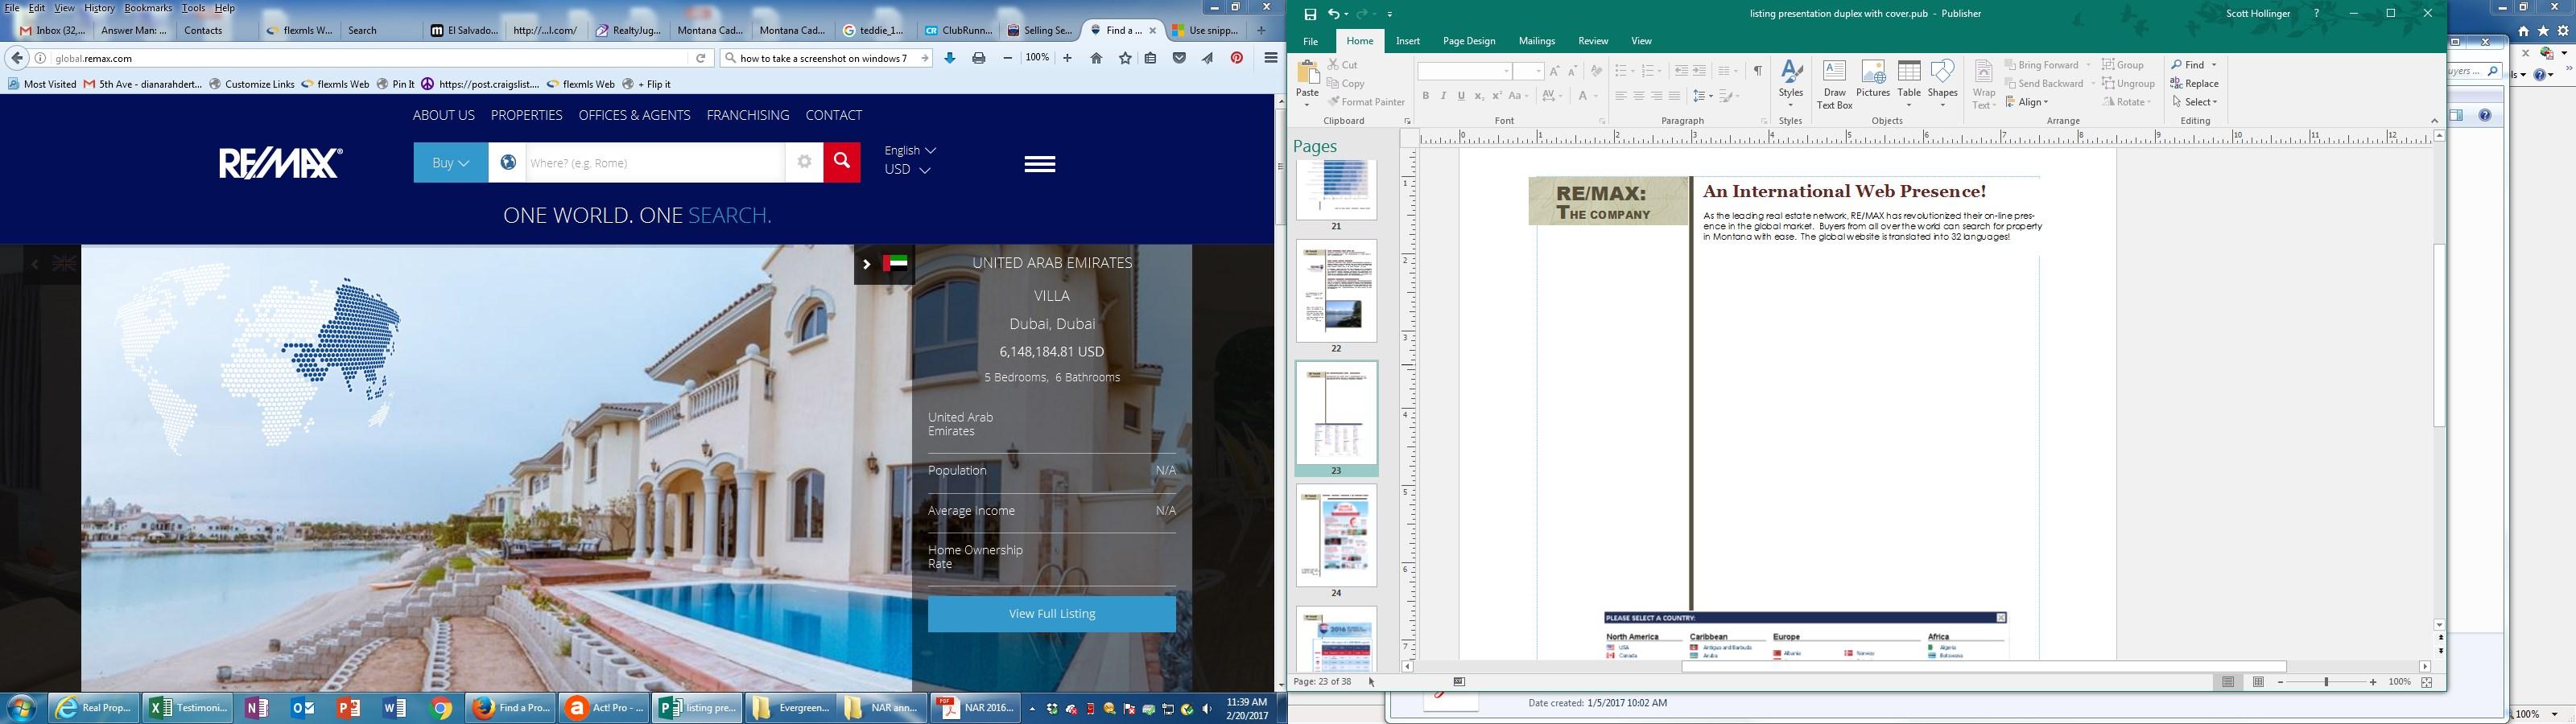Click the bullets list icon in Publisher
Viewport: 2576px width, 724px height.
click(1622, 71)
